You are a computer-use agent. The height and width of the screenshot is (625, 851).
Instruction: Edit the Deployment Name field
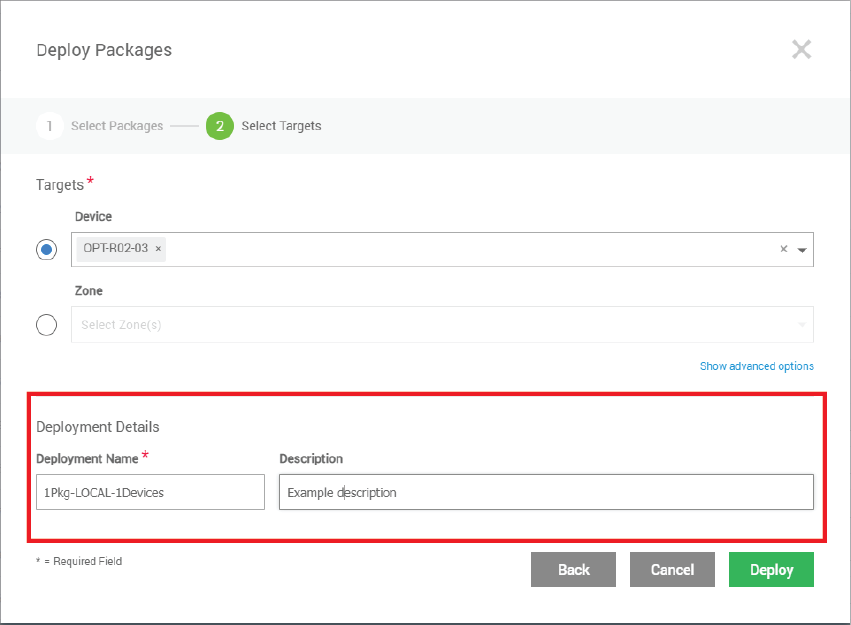pos(150,492)
